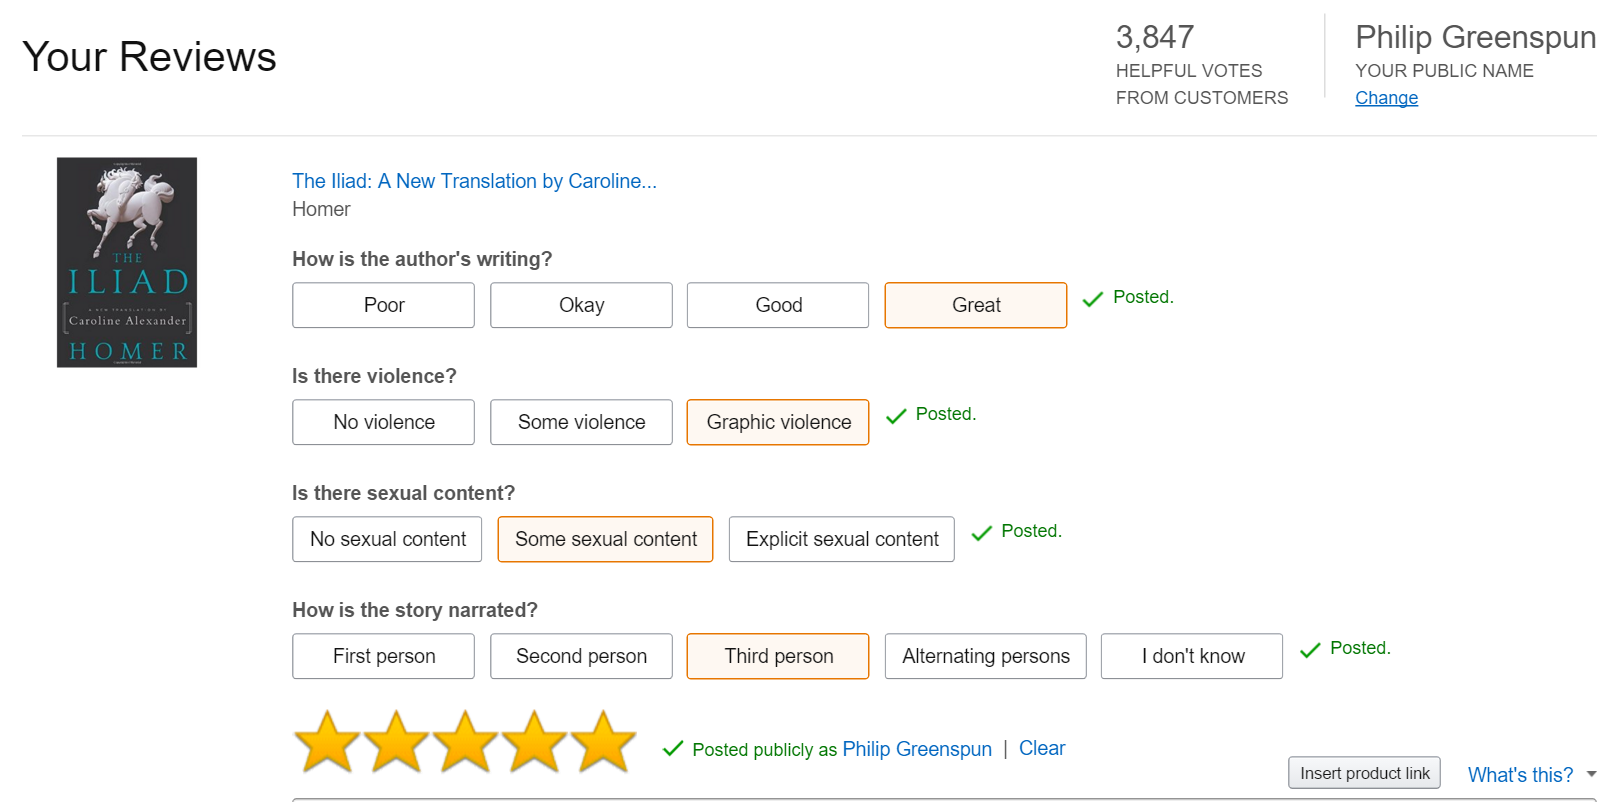Expand the What's this? dropdown arrow
Image resolution: width=1620 pixels, height=802 pixels.
[x=1591, y=774]
